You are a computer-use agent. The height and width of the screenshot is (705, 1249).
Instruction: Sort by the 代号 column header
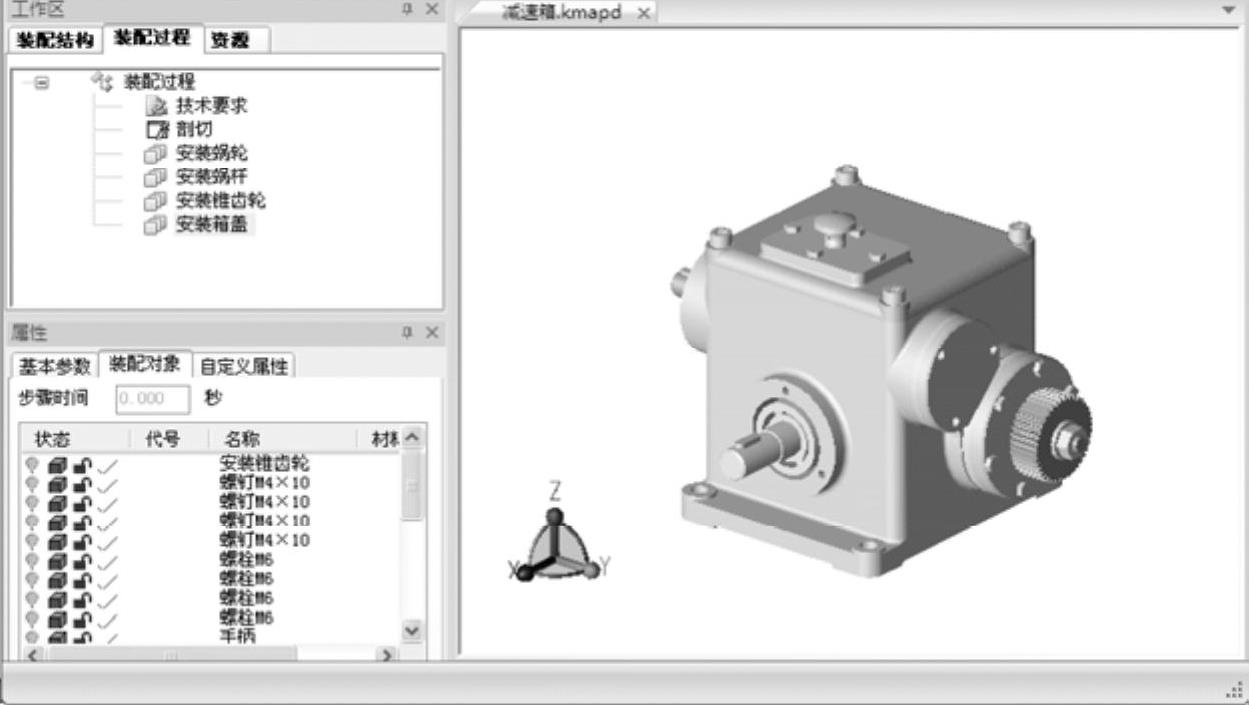[x=169, y=438]
